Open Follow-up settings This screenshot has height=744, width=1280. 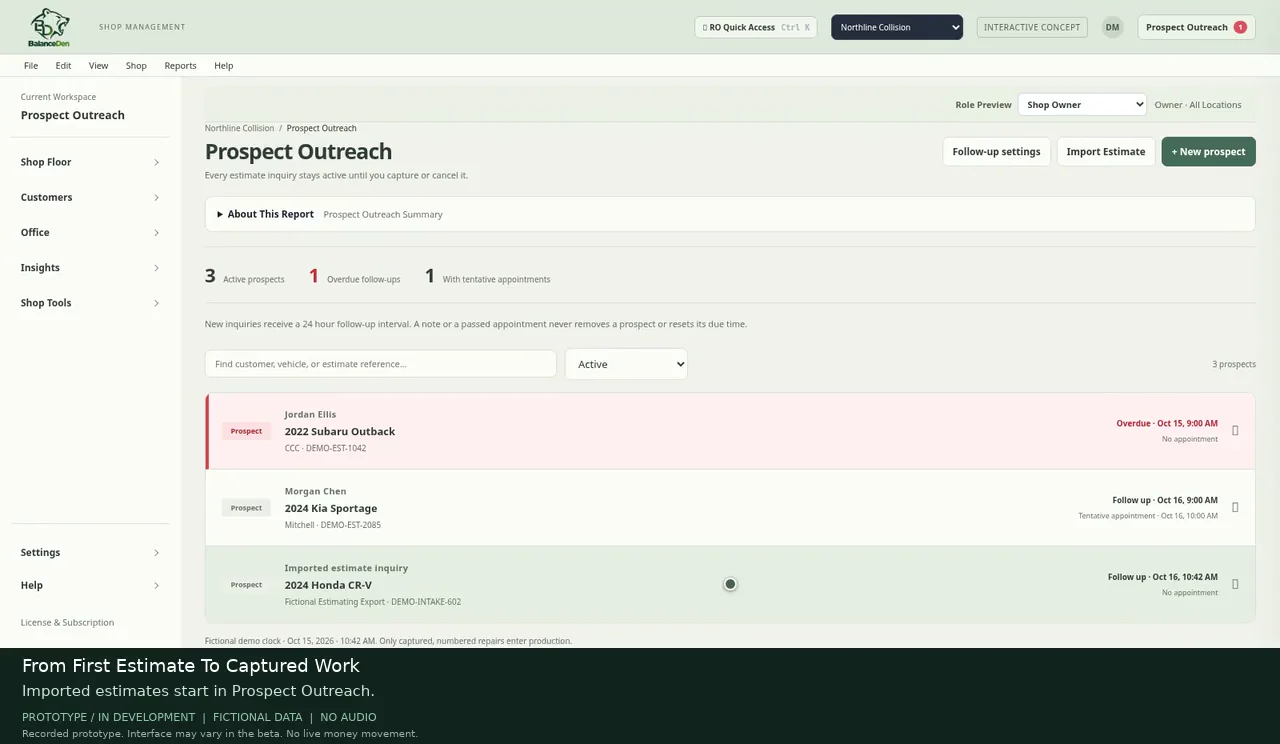coord(996,152)
